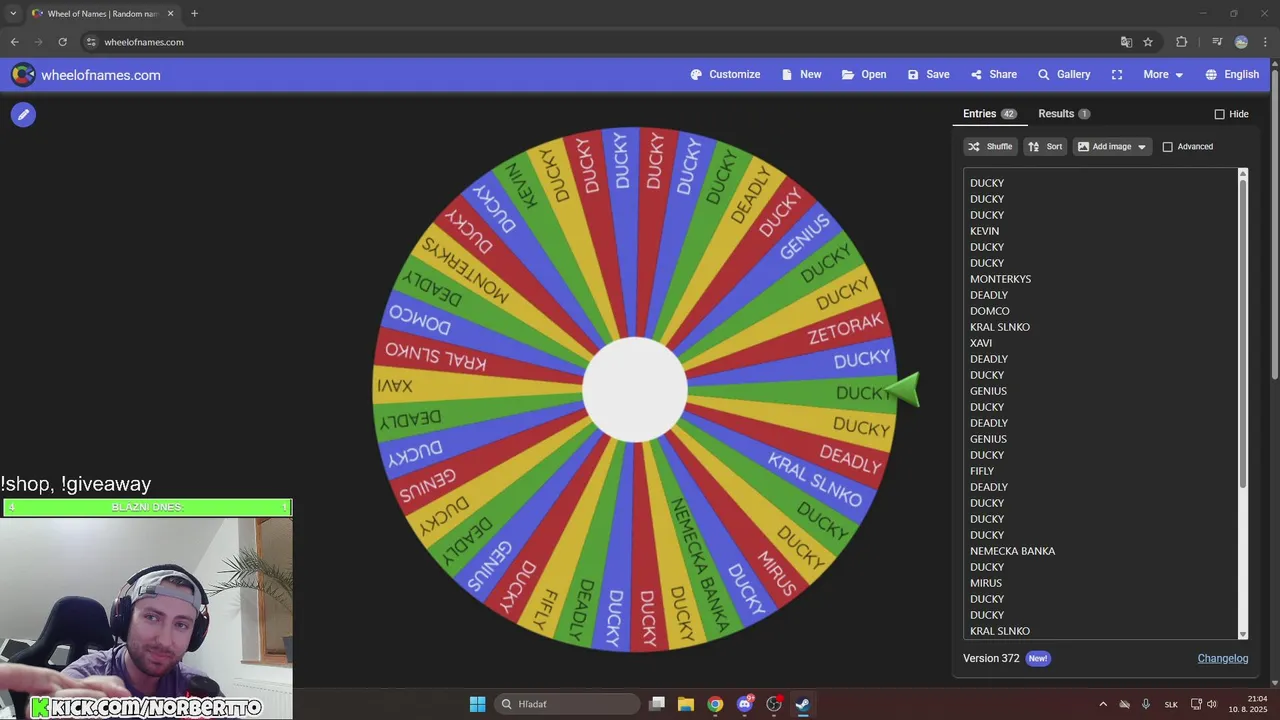Click the KEVIN entry in the list
This screenshot has width=1280, height=720.
(984, 231)
